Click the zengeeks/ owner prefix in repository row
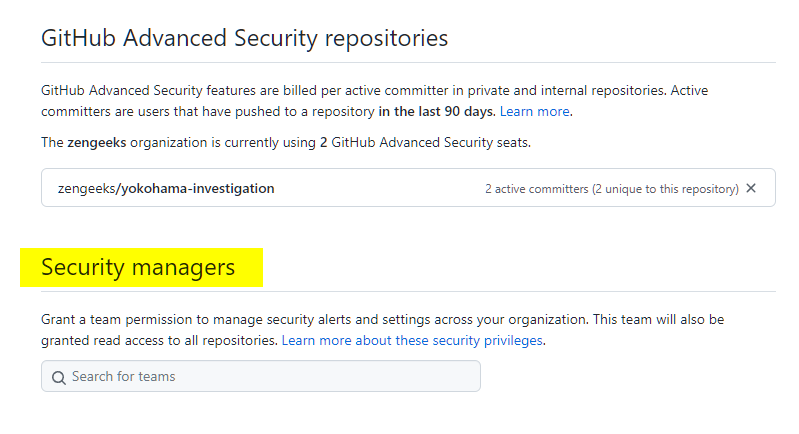This screenshot has height=434, width=799. click(x=89, y=188)
